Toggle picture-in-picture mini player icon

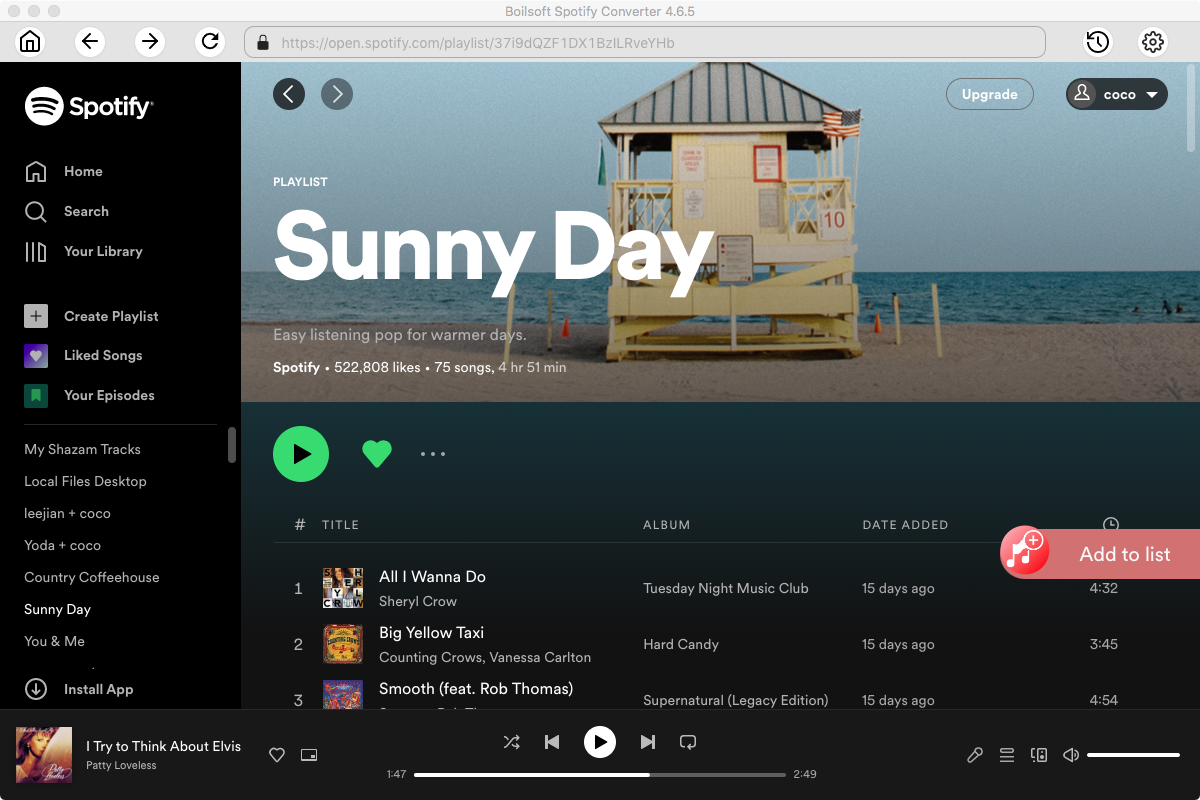309,755
